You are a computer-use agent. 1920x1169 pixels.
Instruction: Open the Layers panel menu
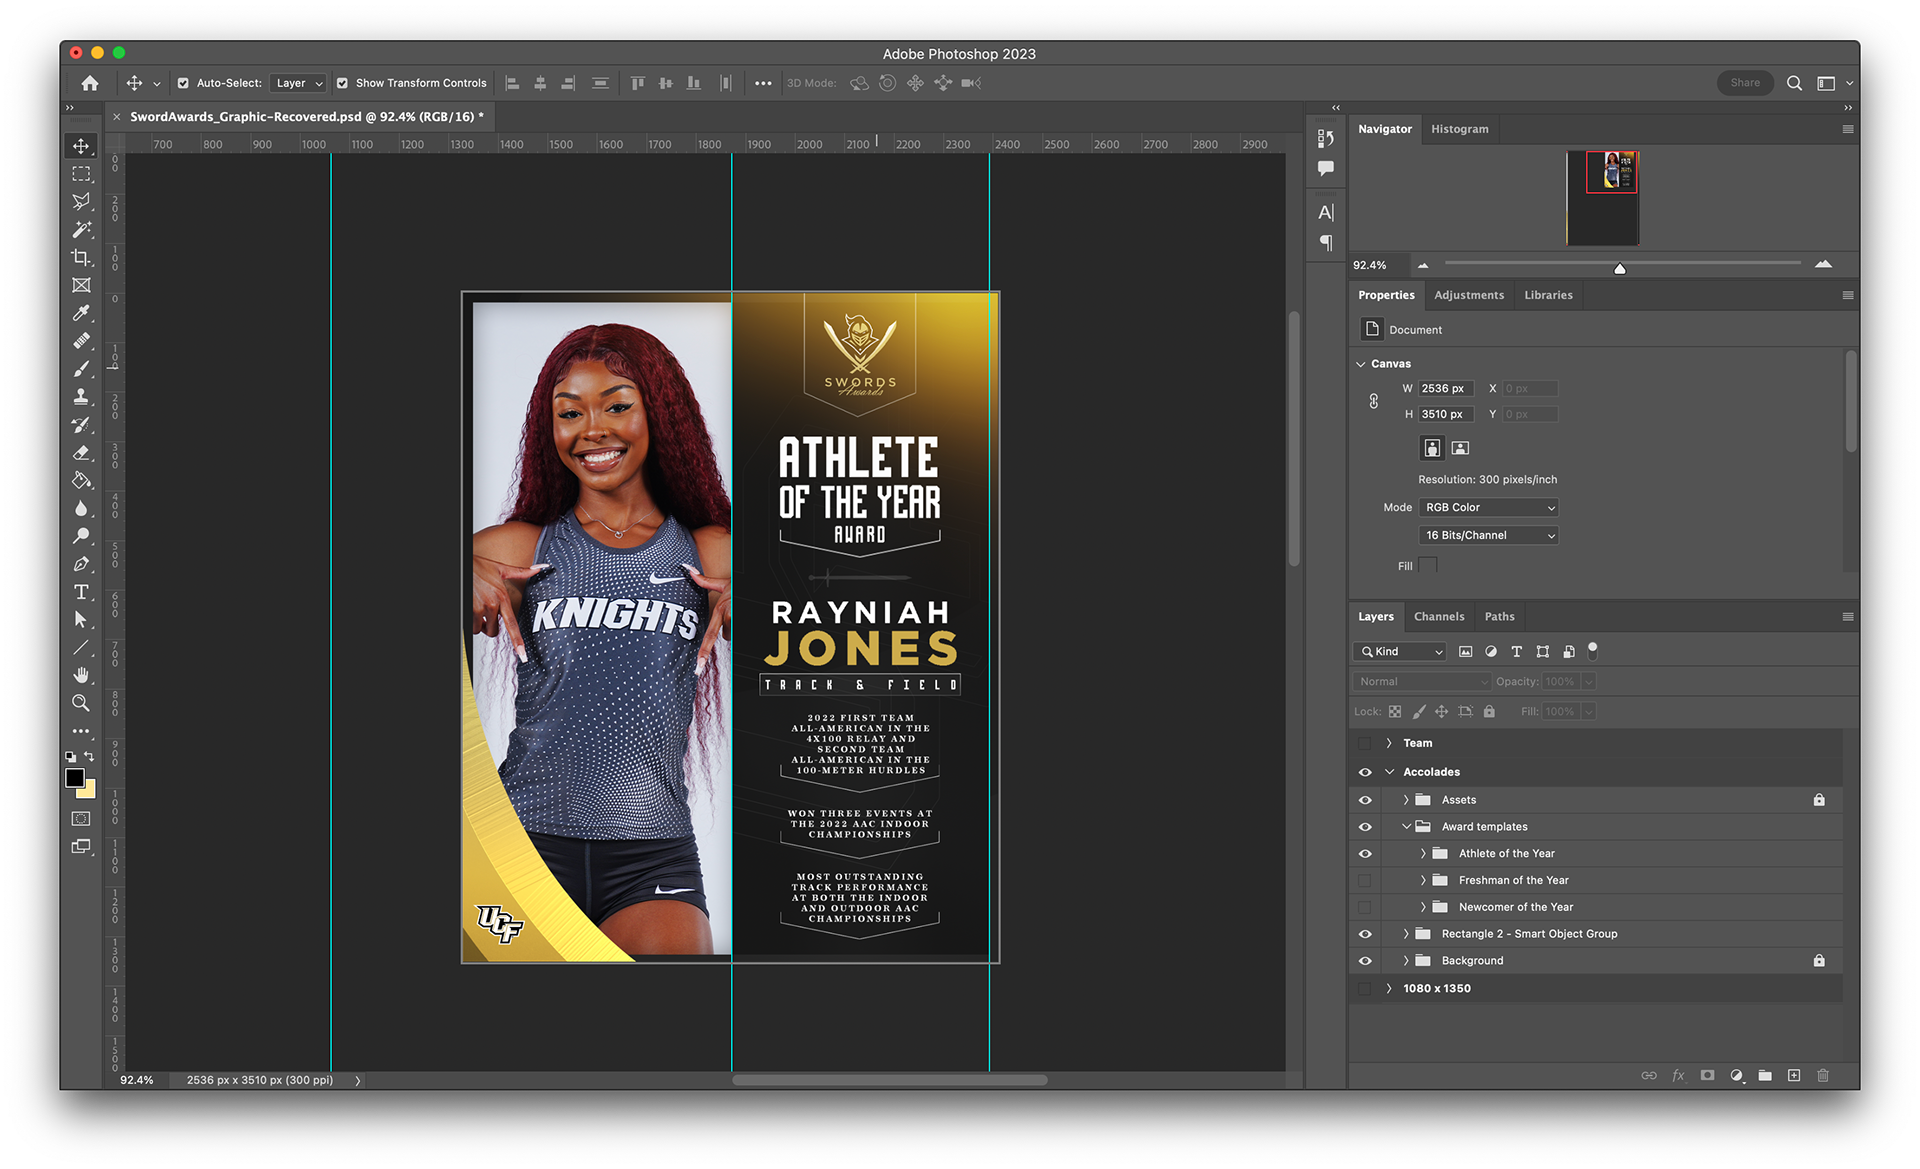[1848, 617]
